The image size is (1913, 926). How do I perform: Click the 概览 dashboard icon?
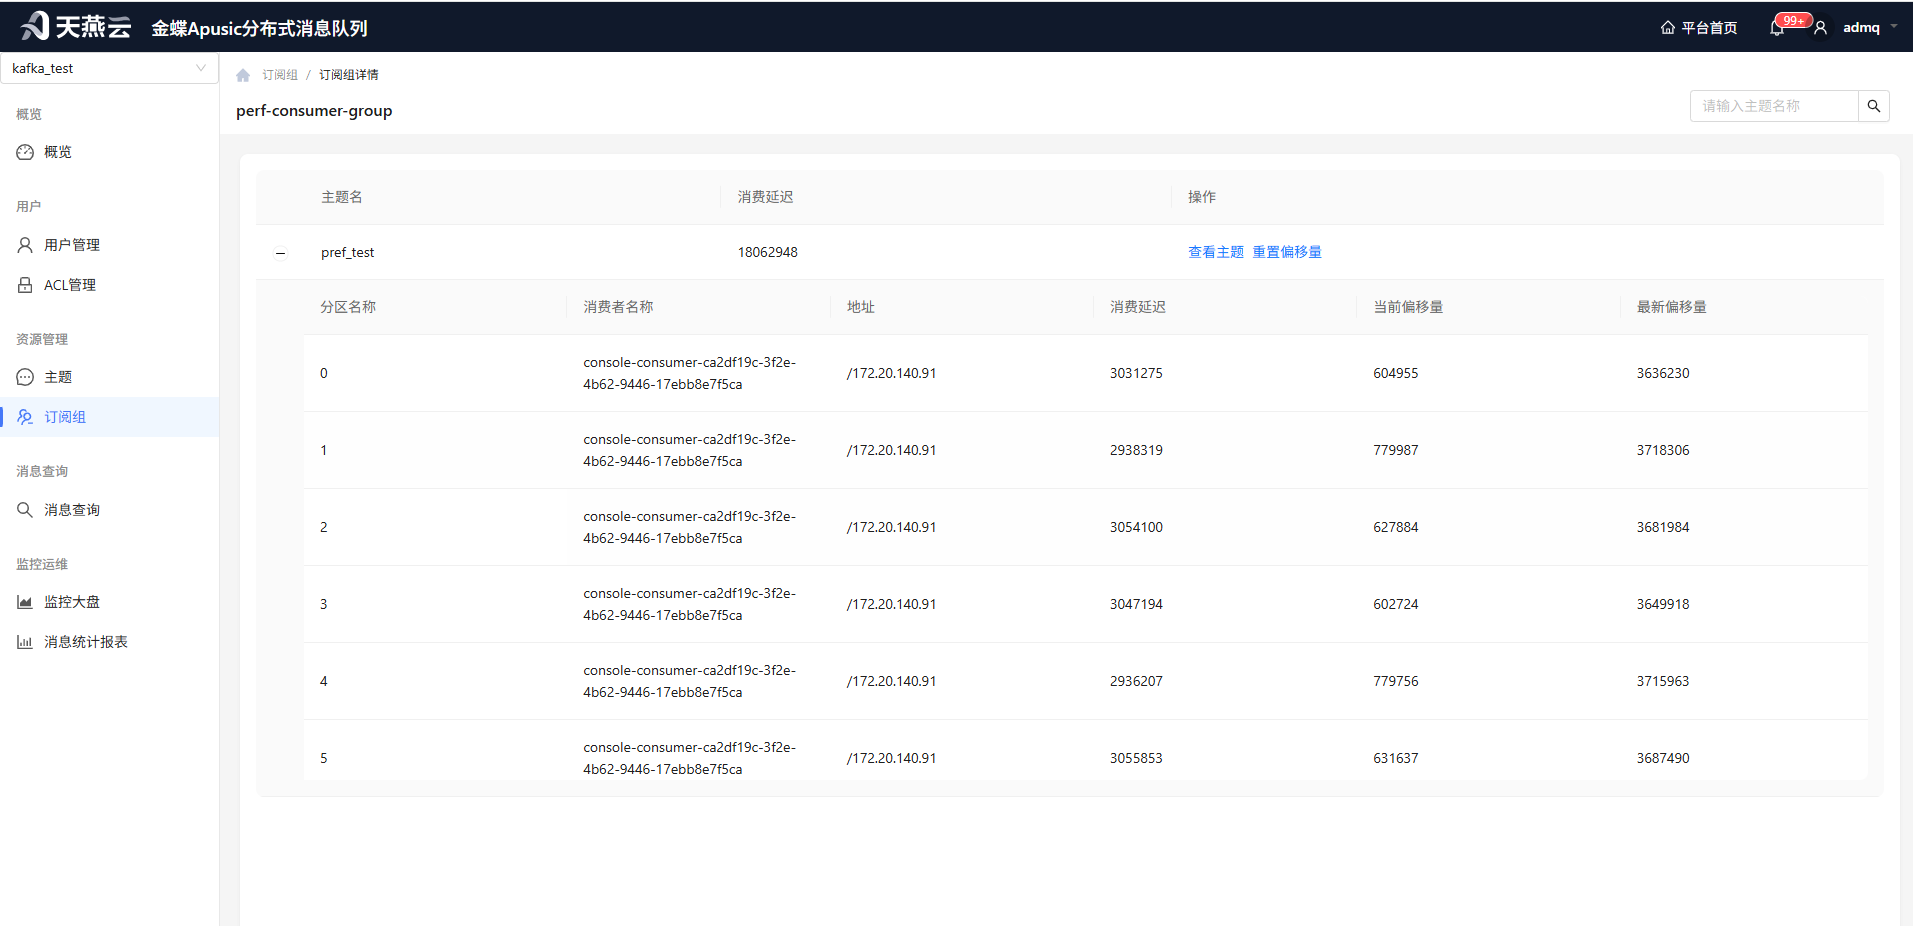(x=25, y=152)
